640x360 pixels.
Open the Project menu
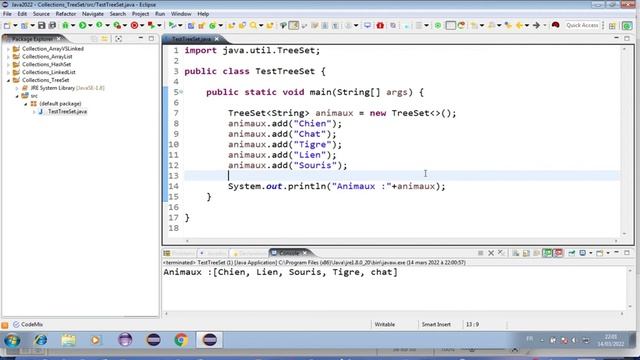[140, 14]
